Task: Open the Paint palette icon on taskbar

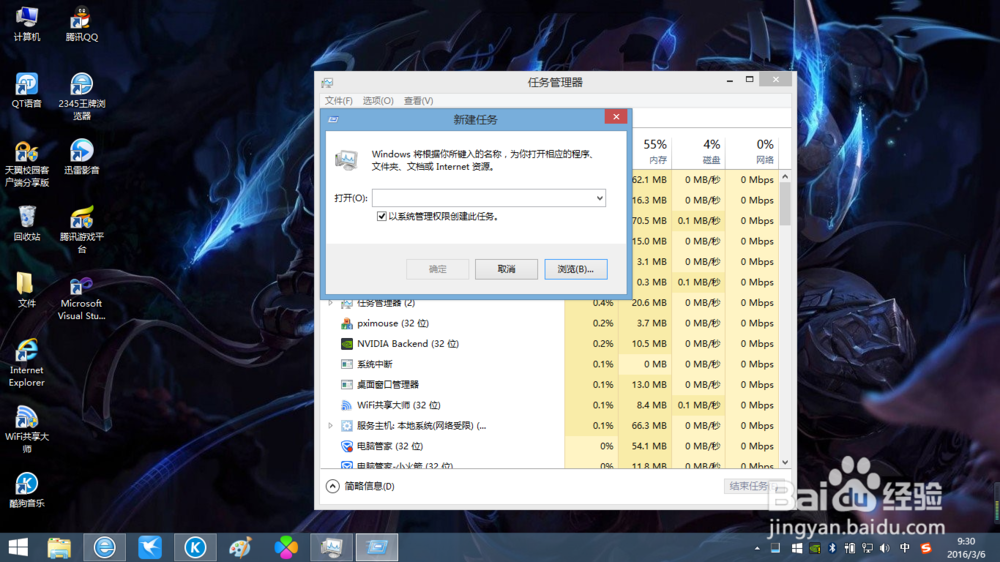Action: coord(240,547)
